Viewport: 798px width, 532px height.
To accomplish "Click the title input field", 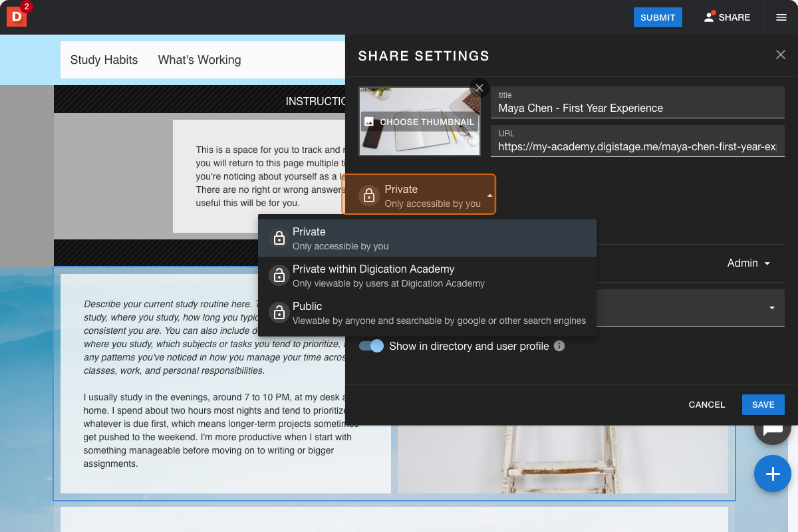I will click(638, 103).
